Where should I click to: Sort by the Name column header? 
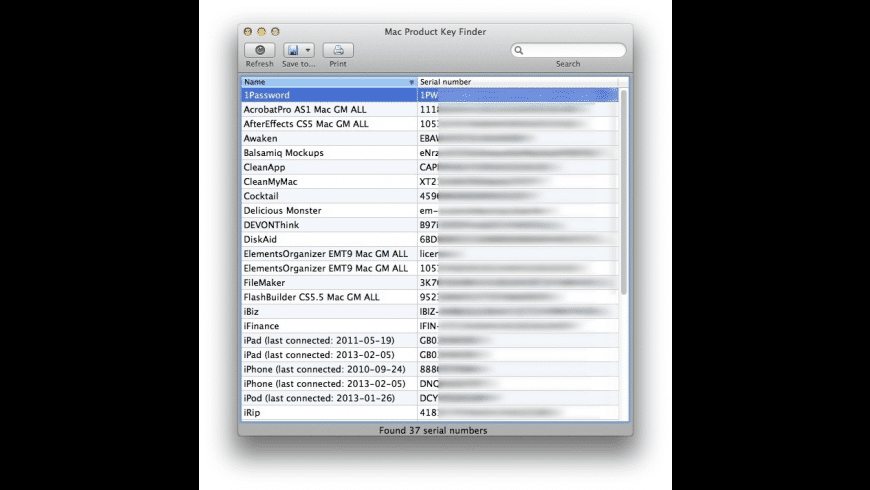[x=329, y=82]
